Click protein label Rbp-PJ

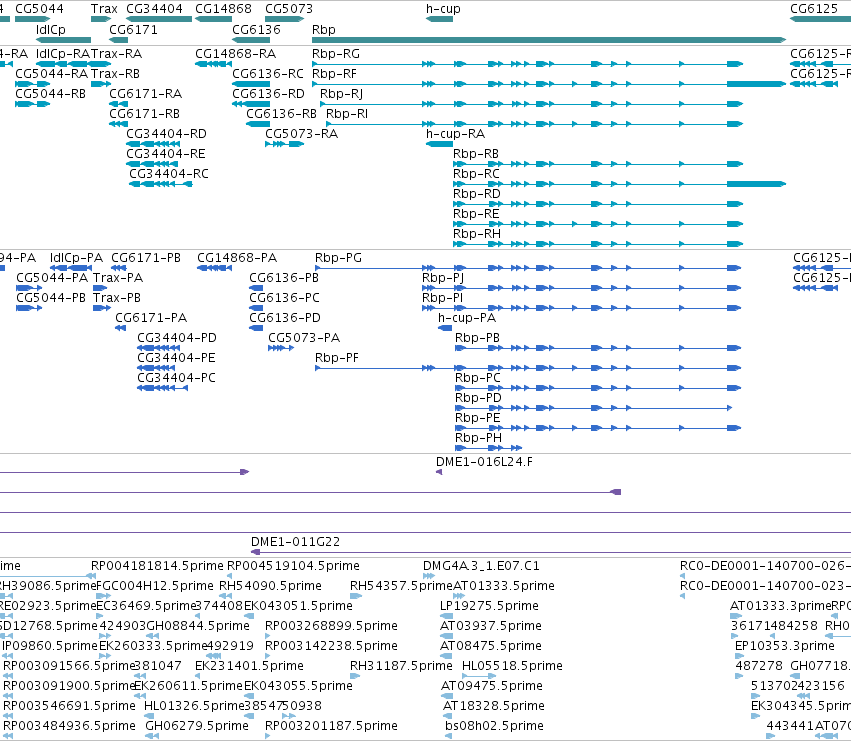[442, 278]
